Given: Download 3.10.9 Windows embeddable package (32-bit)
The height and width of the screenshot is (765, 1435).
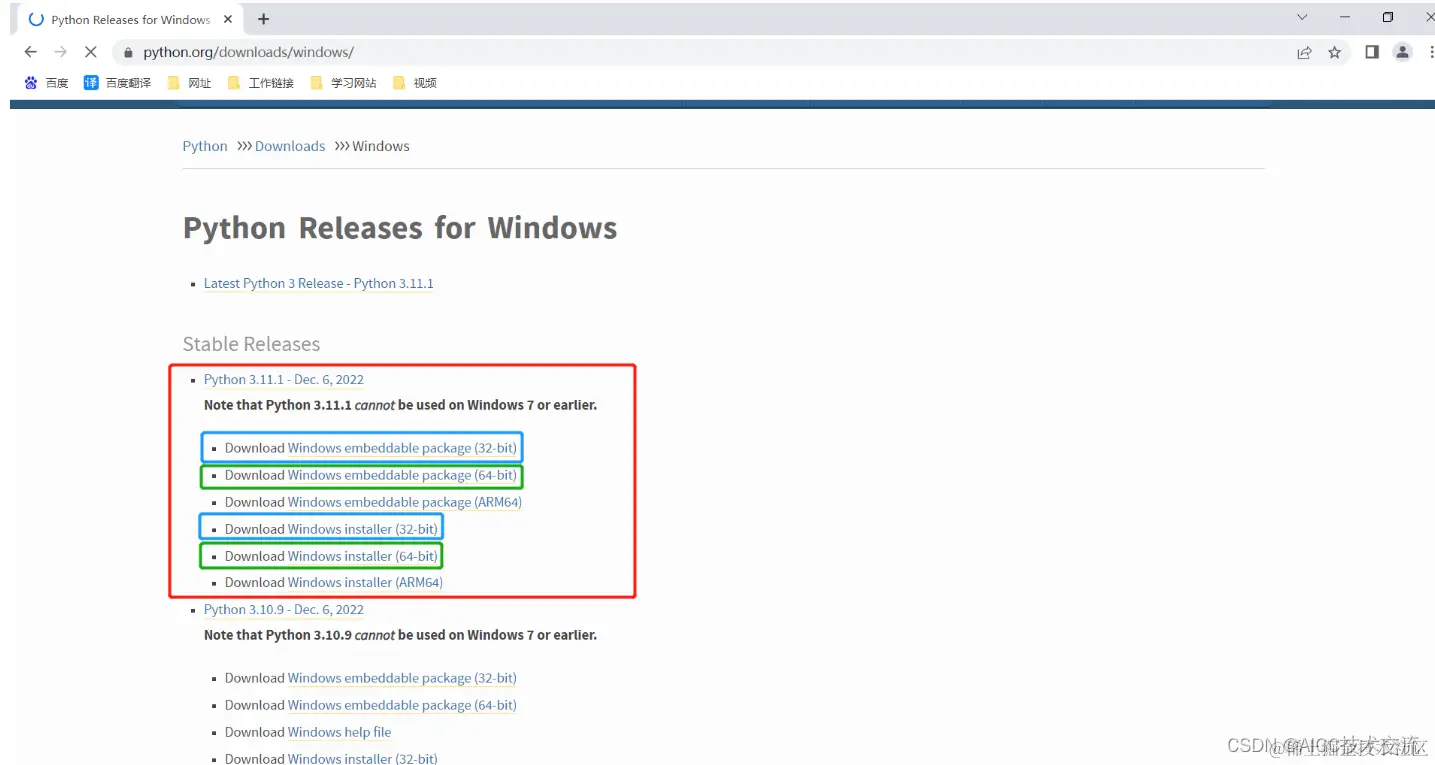Looking at the screenshot, I should [402, 678].
